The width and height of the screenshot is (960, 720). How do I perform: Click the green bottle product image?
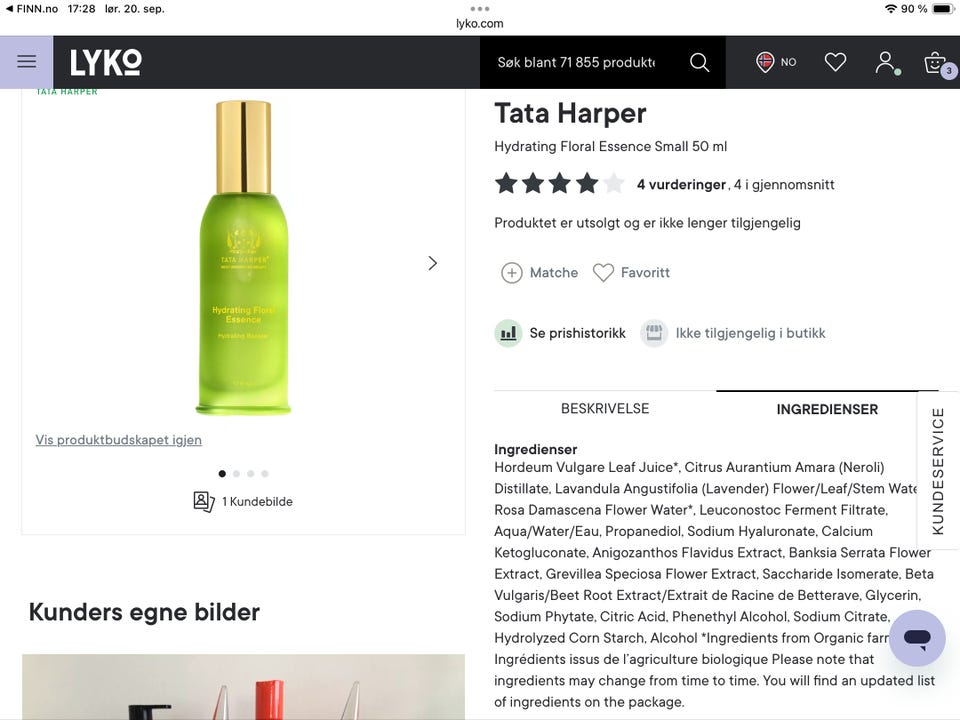243,257
